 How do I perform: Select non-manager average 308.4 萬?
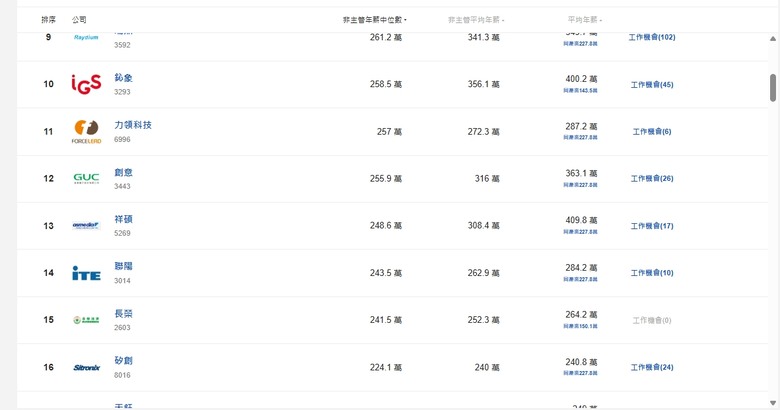click(x=484, y=225)
